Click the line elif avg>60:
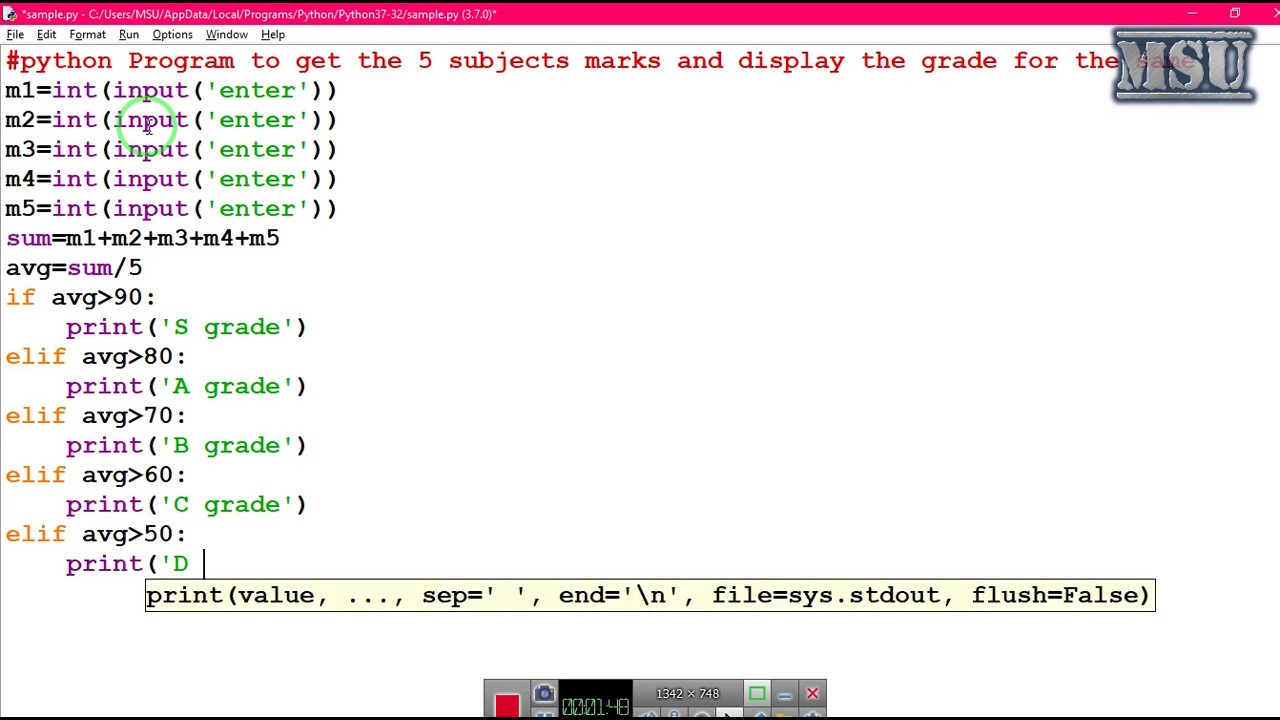Viewport: 1280px width, 720px height. point(96,475)
